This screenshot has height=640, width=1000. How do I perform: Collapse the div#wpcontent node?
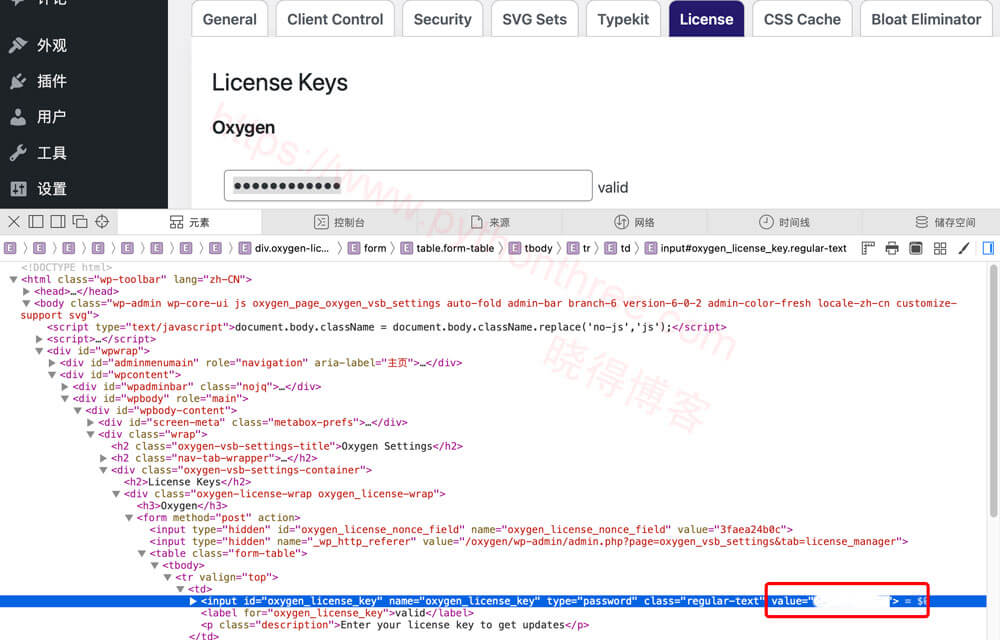point(52,375)
